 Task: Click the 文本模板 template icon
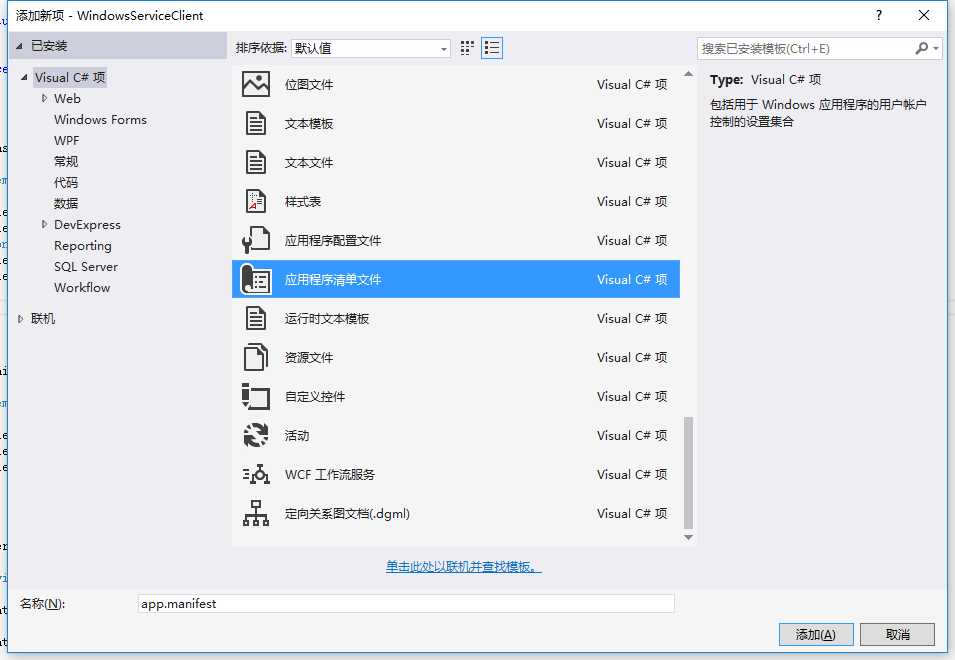coord(256,124)
